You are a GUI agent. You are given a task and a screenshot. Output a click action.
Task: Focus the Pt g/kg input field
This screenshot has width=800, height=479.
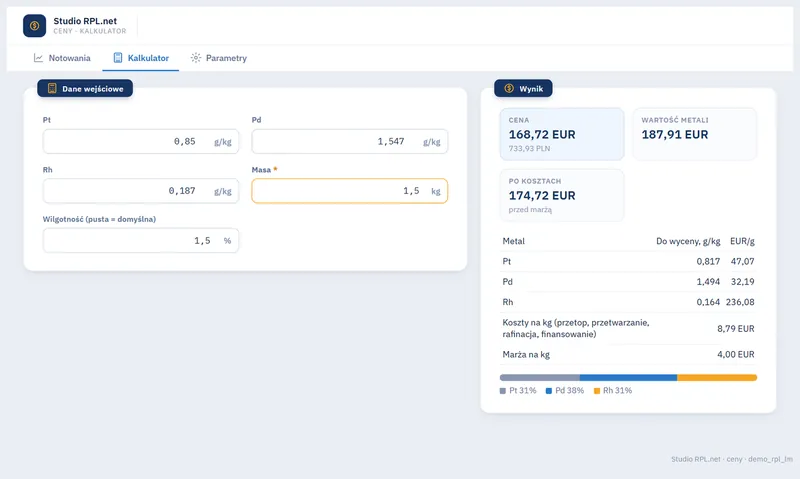click(141, 141)
